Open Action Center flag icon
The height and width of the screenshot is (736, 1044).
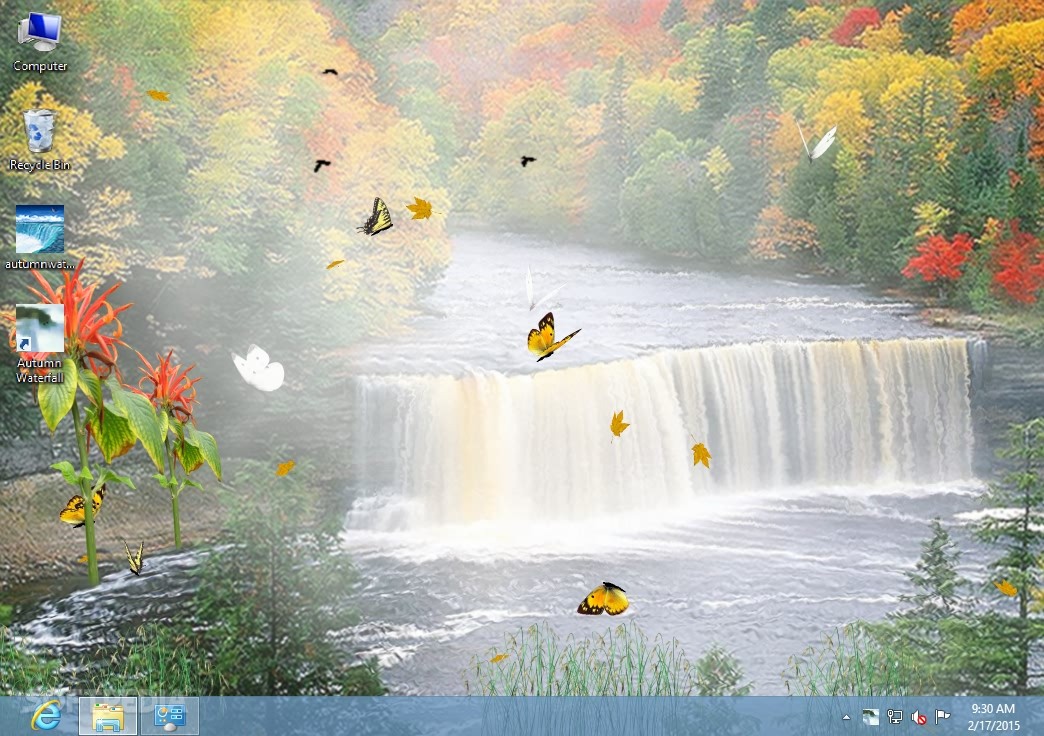(x=942, y=717)
